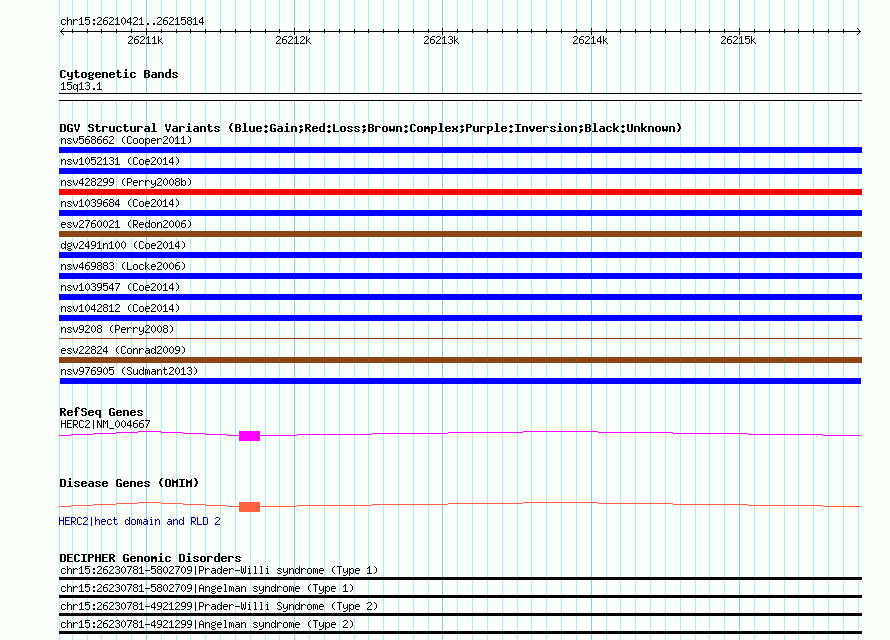This screenshot has width=890, height=640.
Task: Click the red nsv428299 (Perry2008b) loss bar
Action: 460,192
